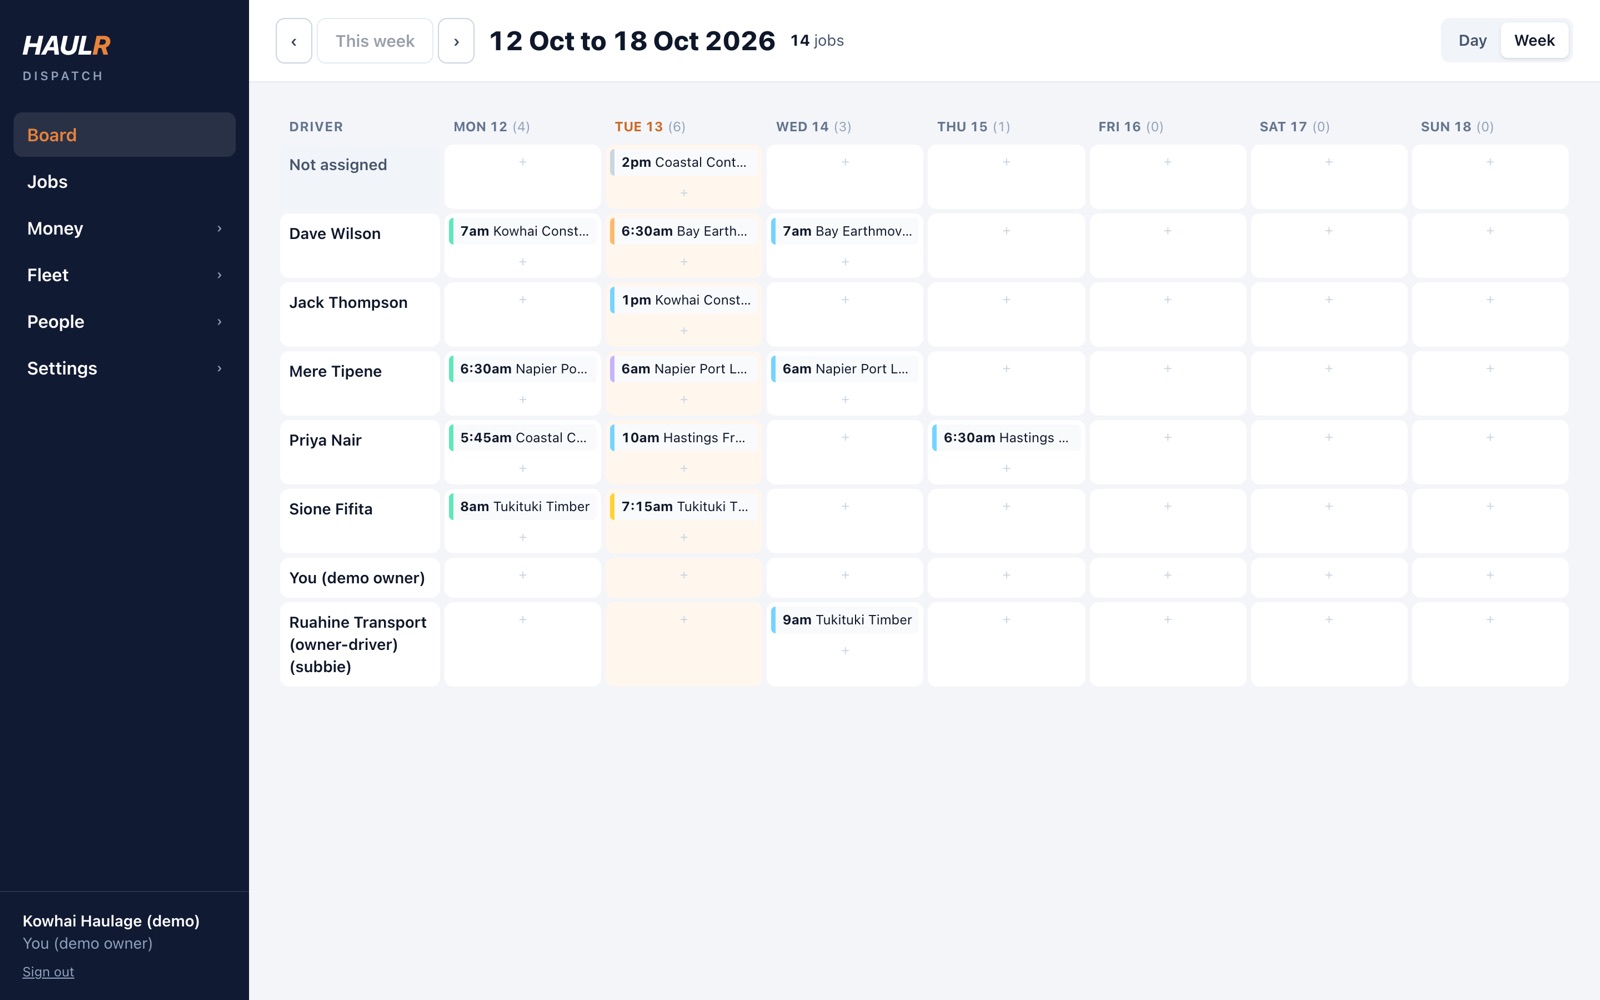The width and height of the screenshot is (1600, 1000).
Task: Add job for Not assigned on Wednesday 14
Action: point(845,162)
